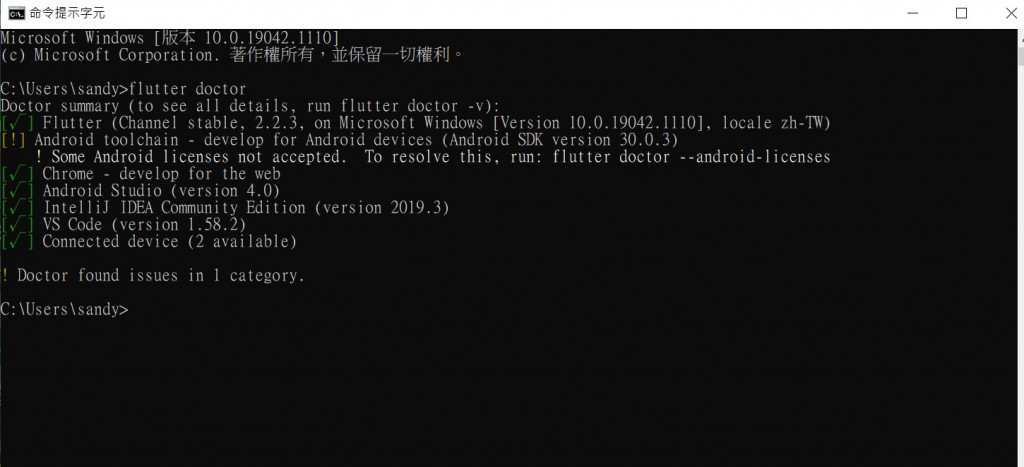Click the green check mark beside Chrome
Viewport: 1024px width, 467px height.
point(18,174)
